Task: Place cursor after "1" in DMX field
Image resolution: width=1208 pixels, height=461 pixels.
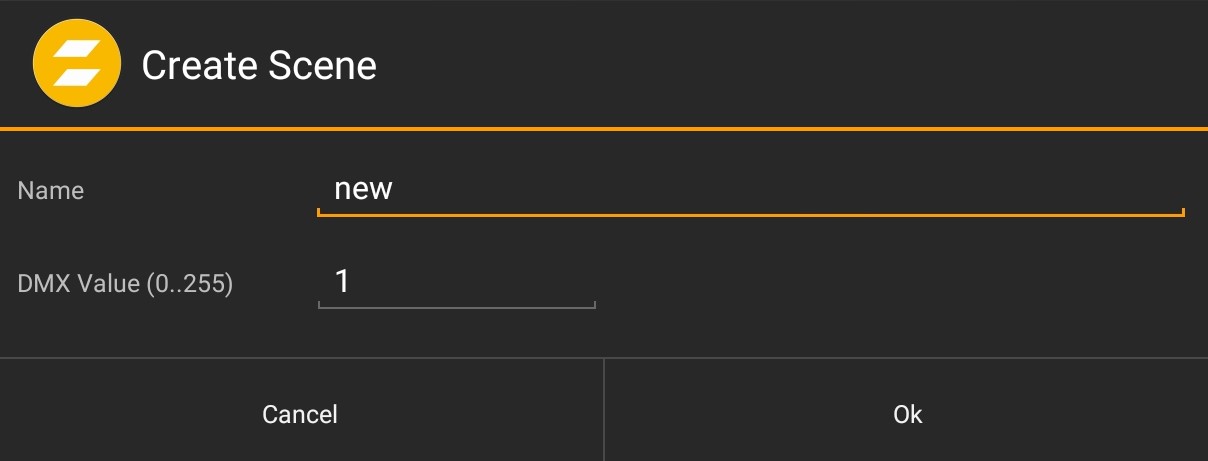Action: coord(353,282)
